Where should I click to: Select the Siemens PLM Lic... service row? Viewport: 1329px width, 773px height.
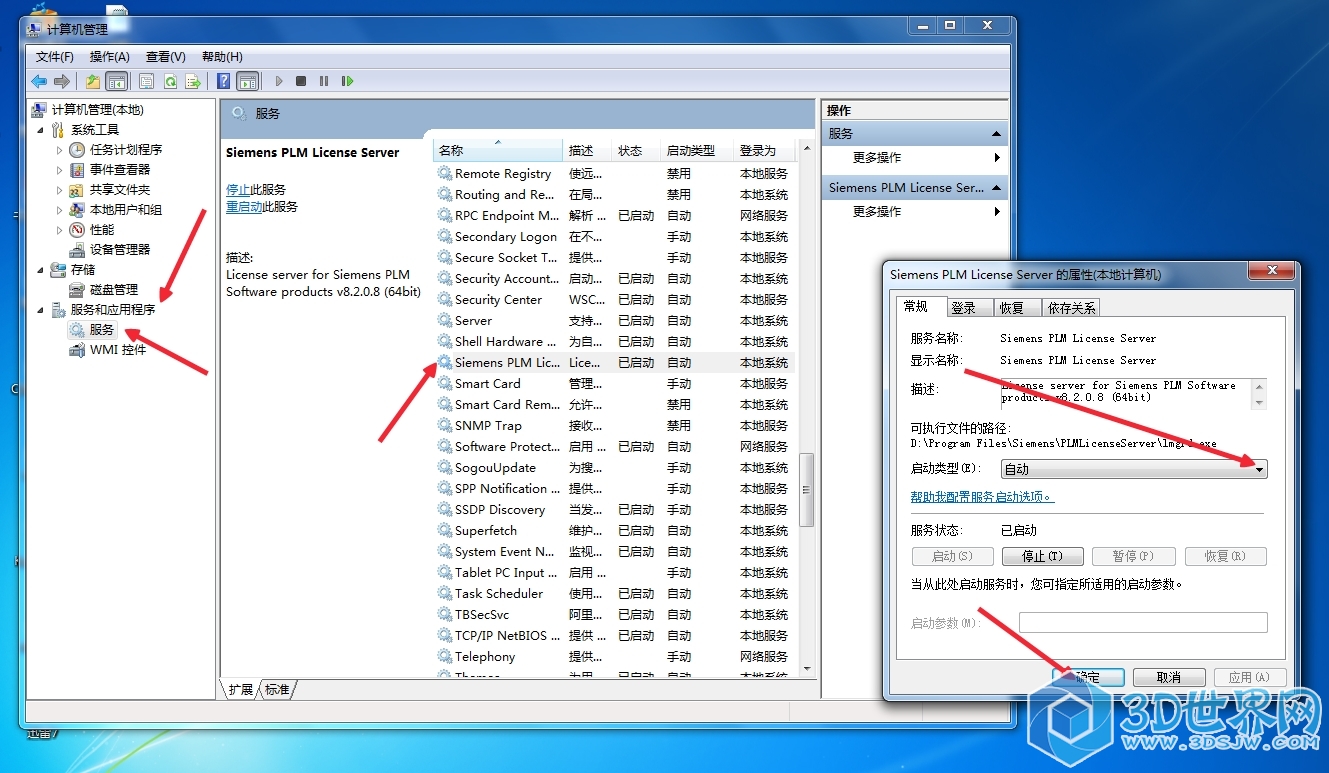614,363
